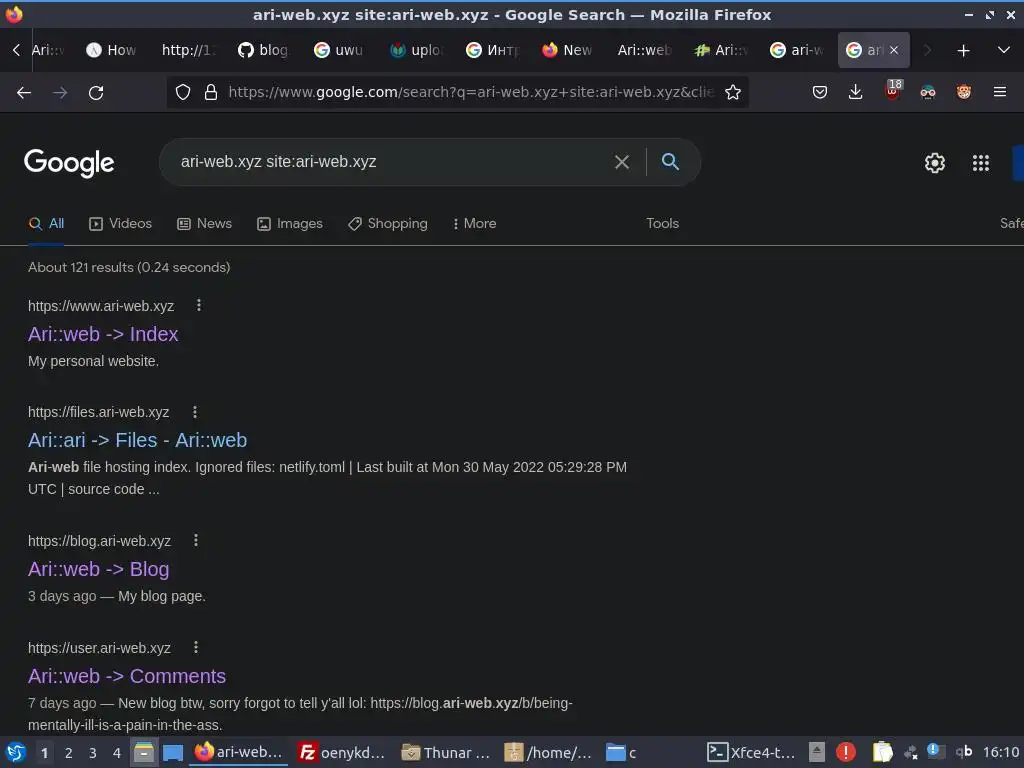
Task: Click the 16:10 panel clock
Action: tap(1001, 752)
